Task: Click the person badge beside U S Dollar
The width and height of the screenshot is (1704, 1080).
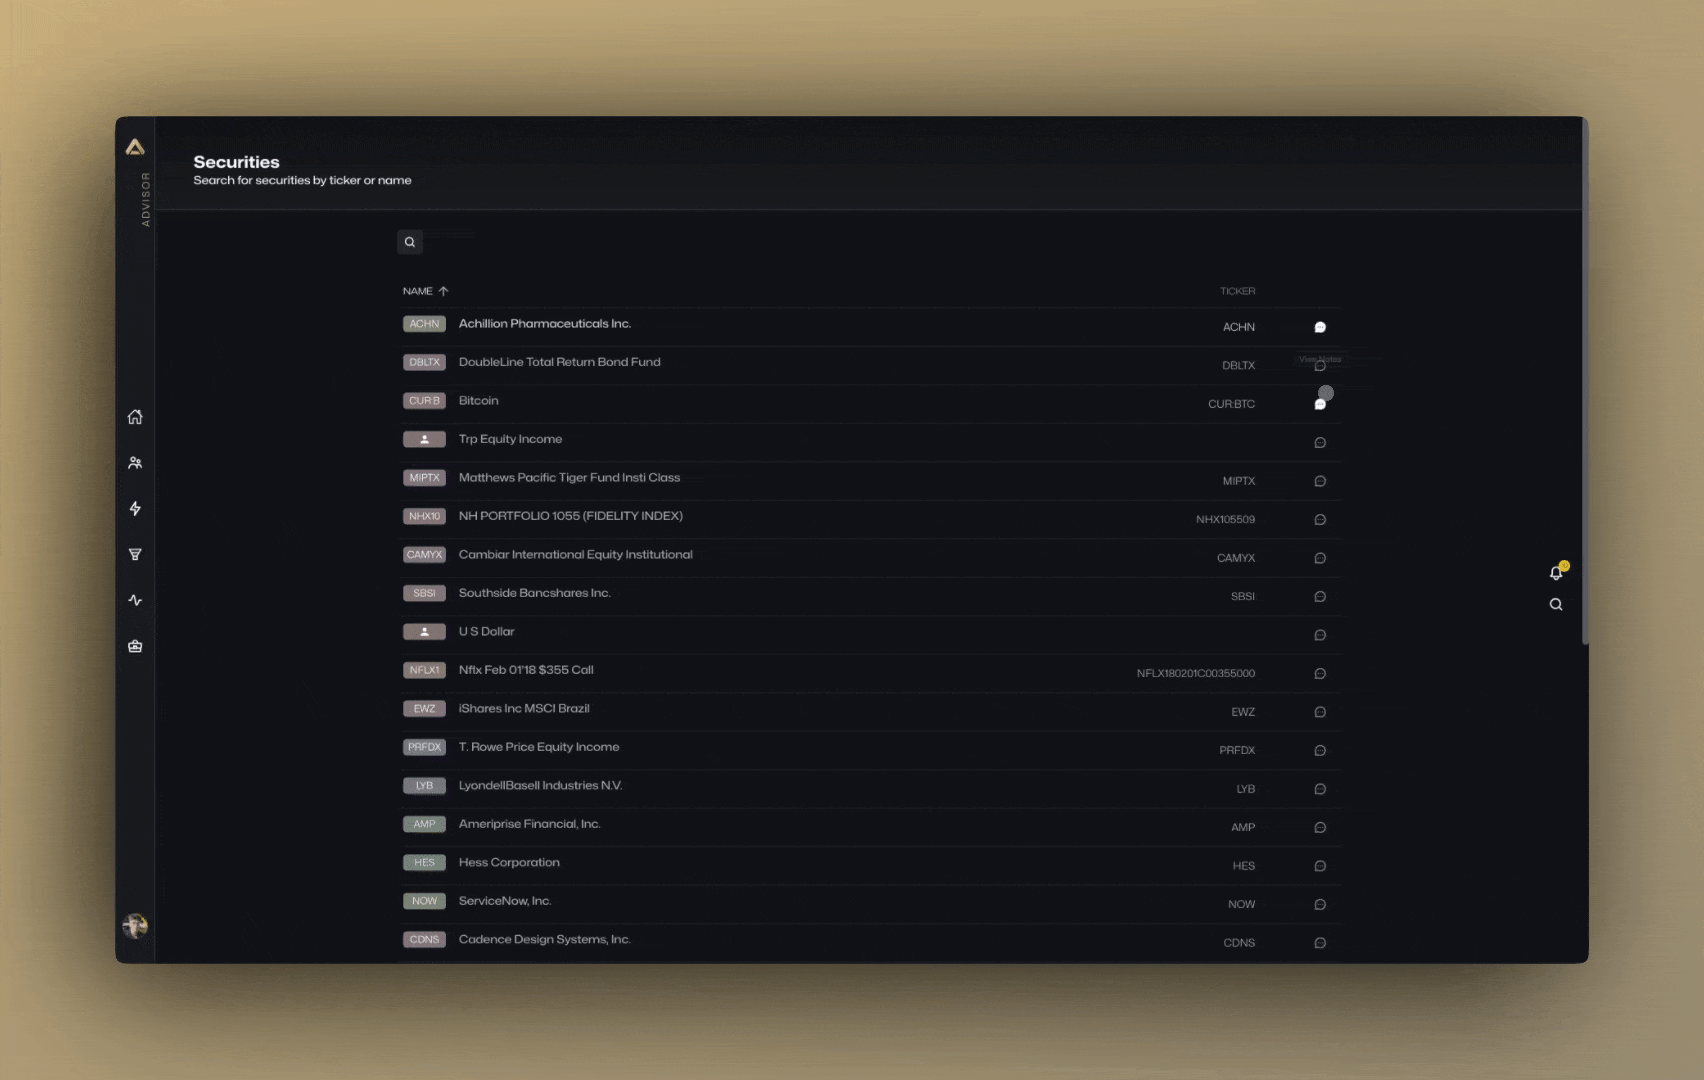Action: (x=424, y=632)
